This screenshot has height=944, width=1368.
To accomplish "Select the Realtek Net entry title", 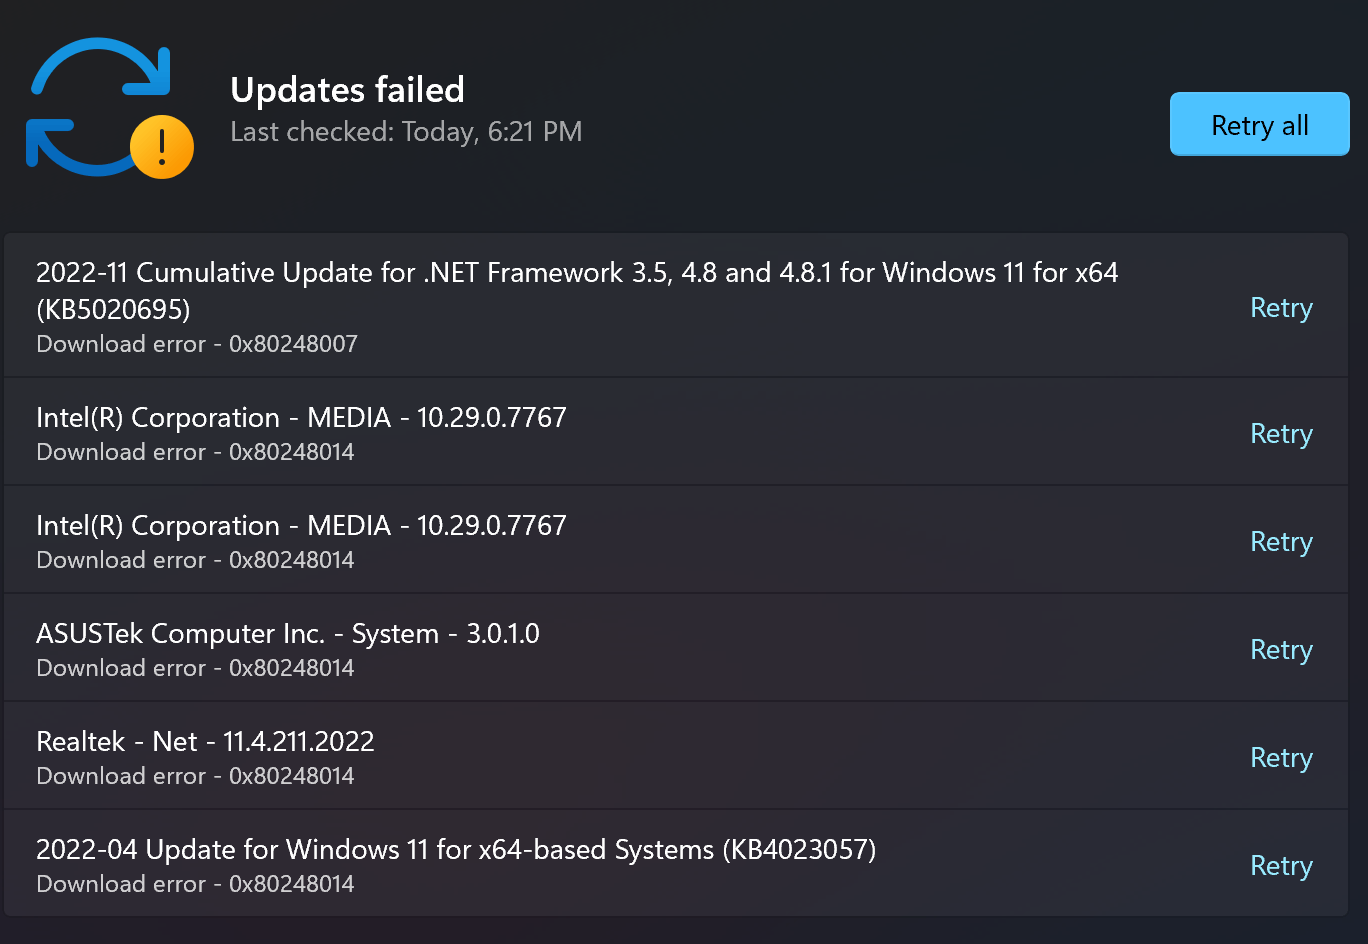I will click(x=205, y=741).
